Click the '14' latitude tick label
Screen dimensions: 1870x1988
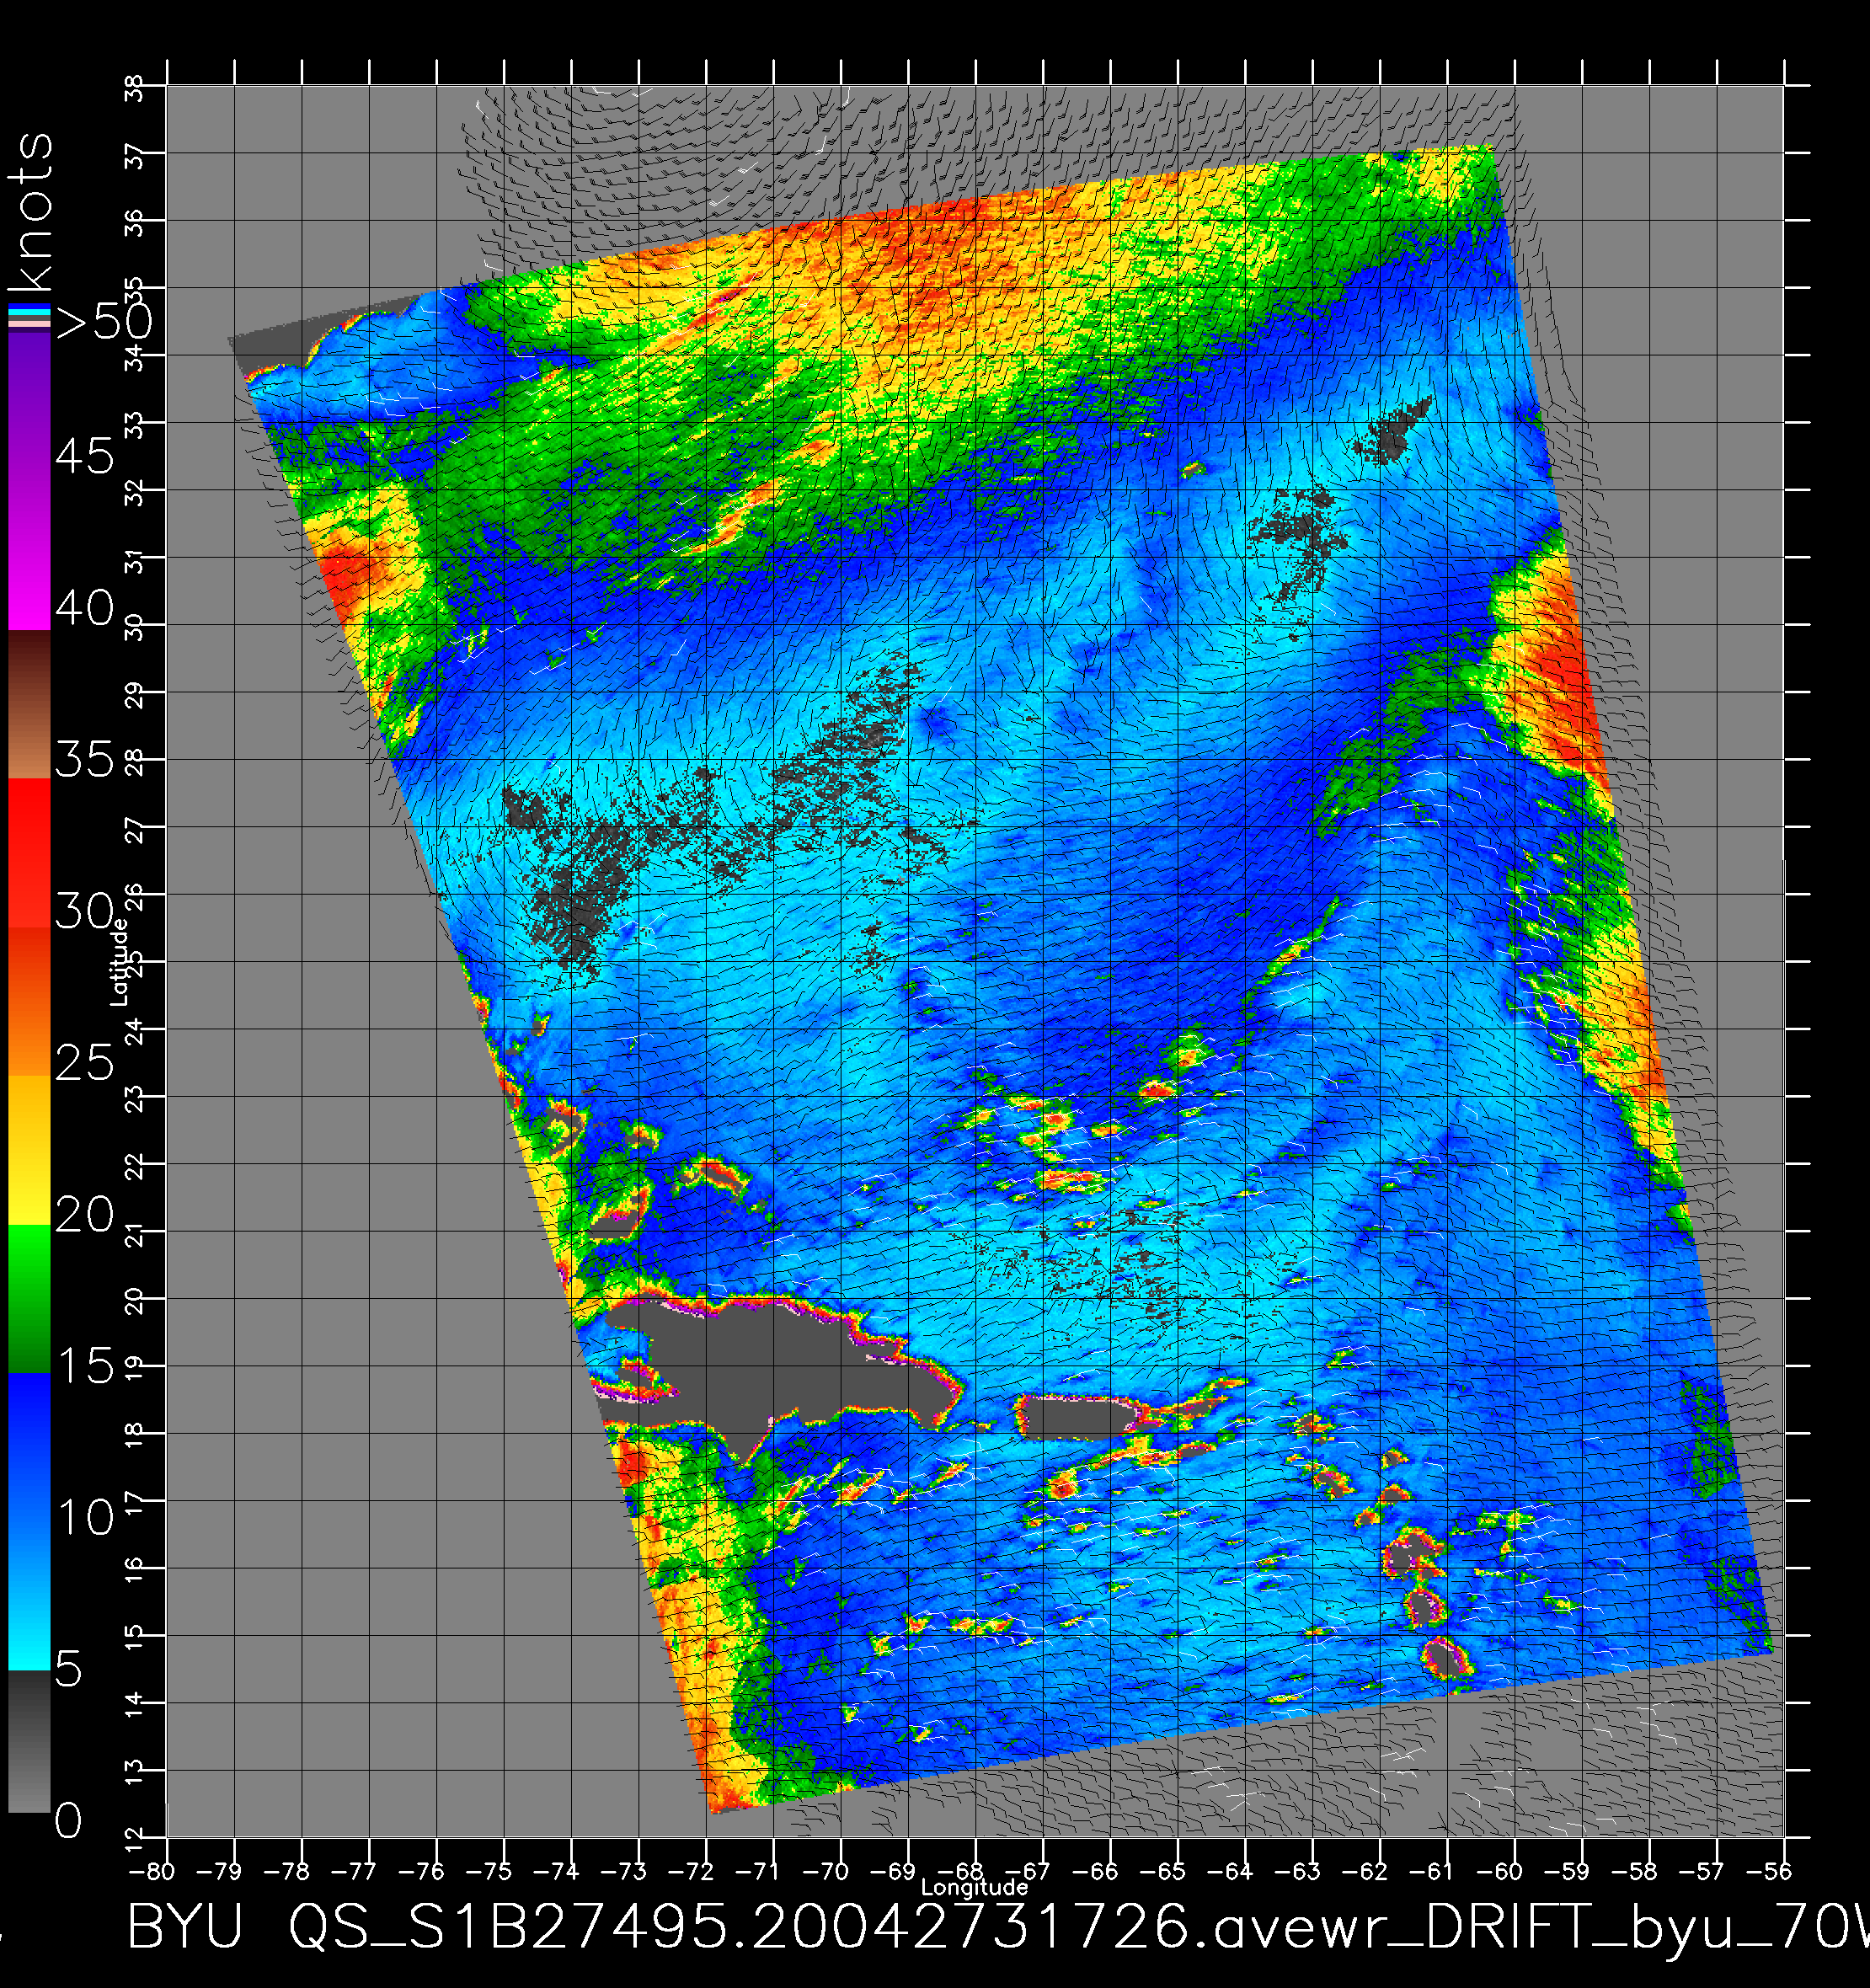tap(135, 1707)
